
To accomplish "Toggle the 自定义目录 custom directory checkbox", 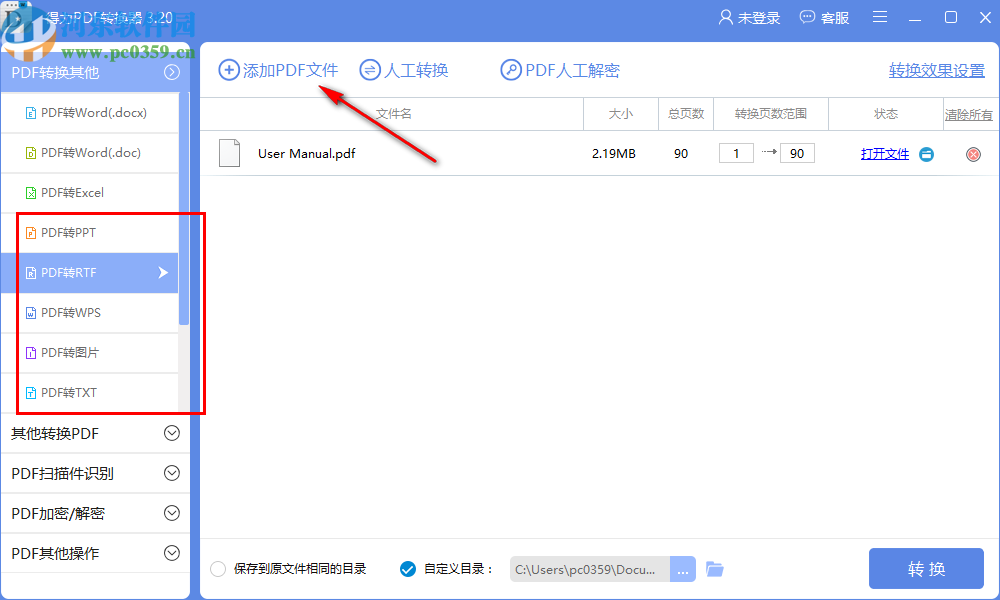I will pyautogui.click(x=407, y=568).
